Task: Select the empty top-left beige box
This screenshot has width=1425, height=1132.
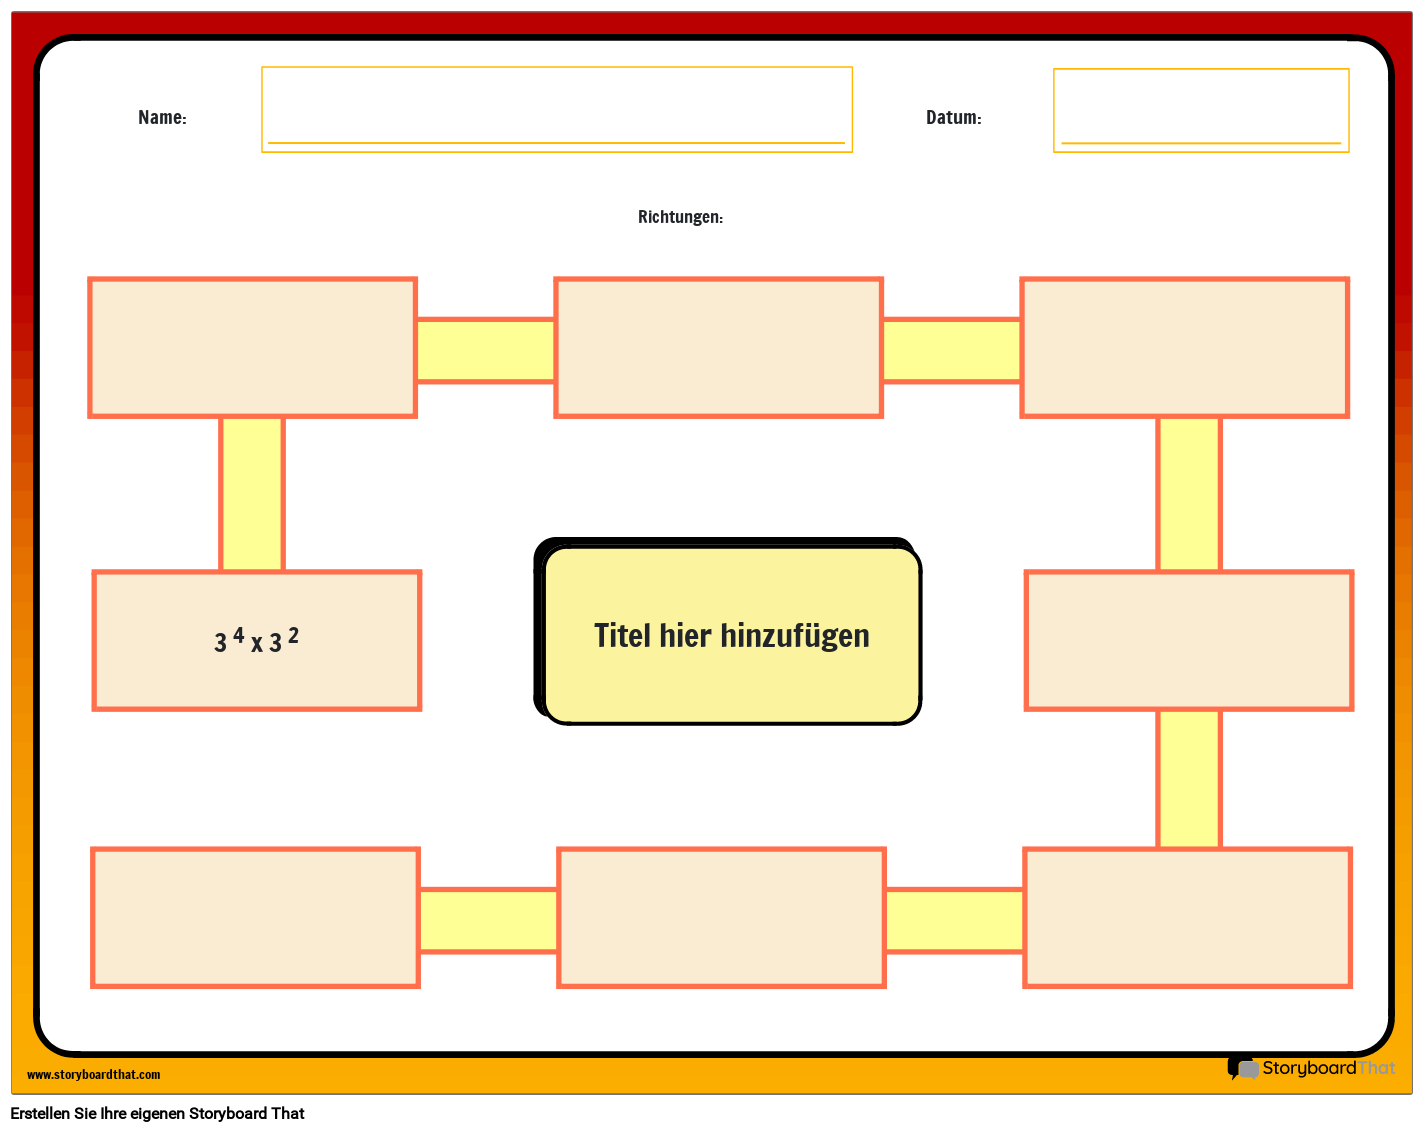Action: point(252,347)
